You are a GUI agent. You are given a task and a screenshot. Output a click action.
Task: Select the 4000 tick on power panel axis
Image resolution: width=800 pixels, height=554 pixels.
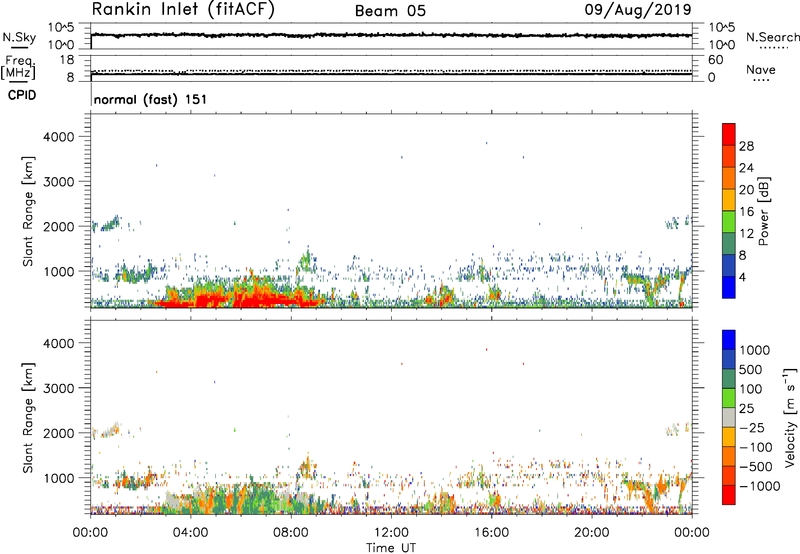pyautogui.click(x=59, y=137)
